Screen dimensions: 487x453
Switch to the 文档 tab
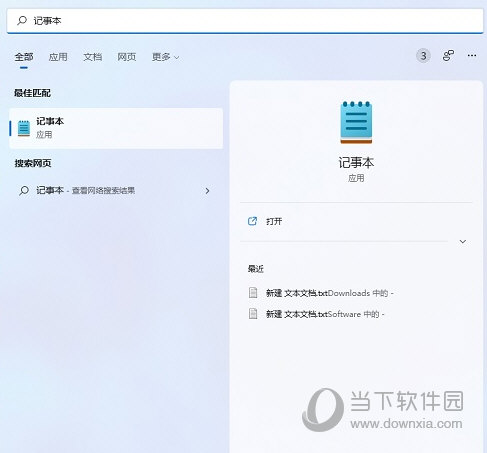[x=92, y=57]
